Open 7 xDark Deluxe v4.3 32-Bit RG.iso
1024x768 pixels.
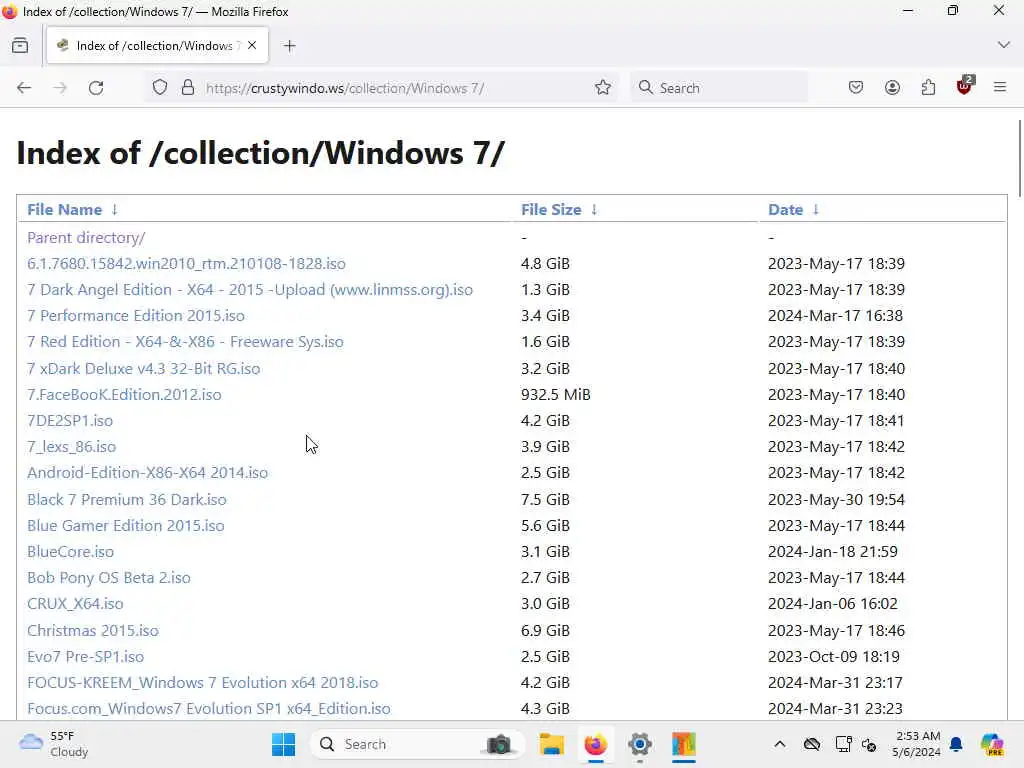(x=144, y=369)
